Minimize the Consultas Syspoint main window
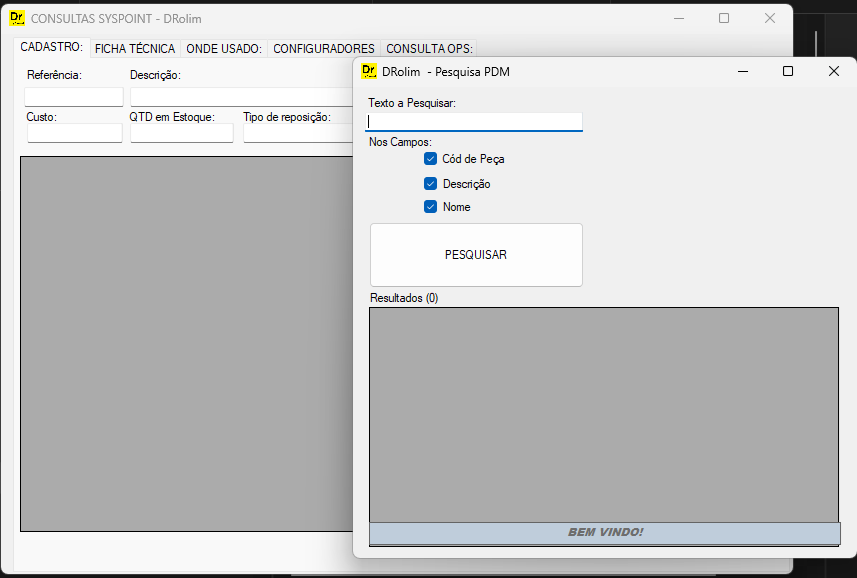857x578 pixels. pos(679,18)
